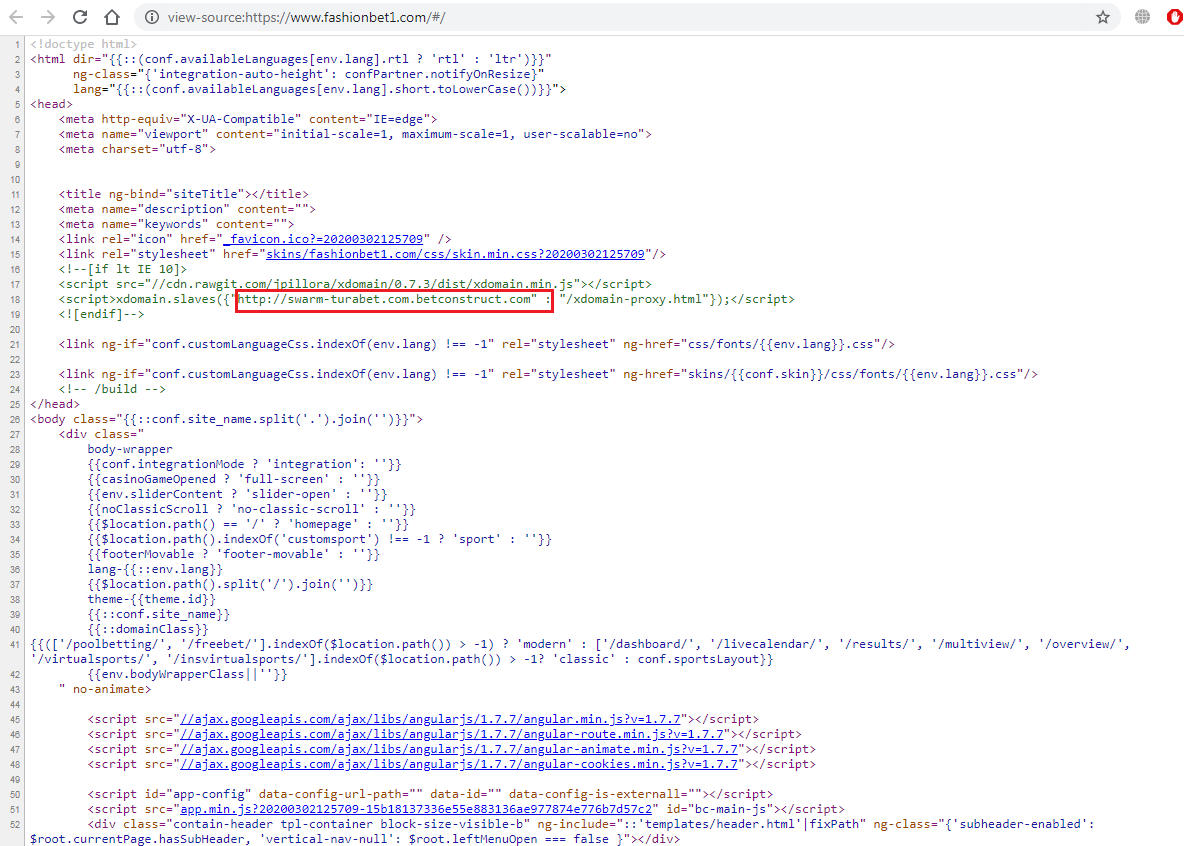Open the red extension icon

1175,17
